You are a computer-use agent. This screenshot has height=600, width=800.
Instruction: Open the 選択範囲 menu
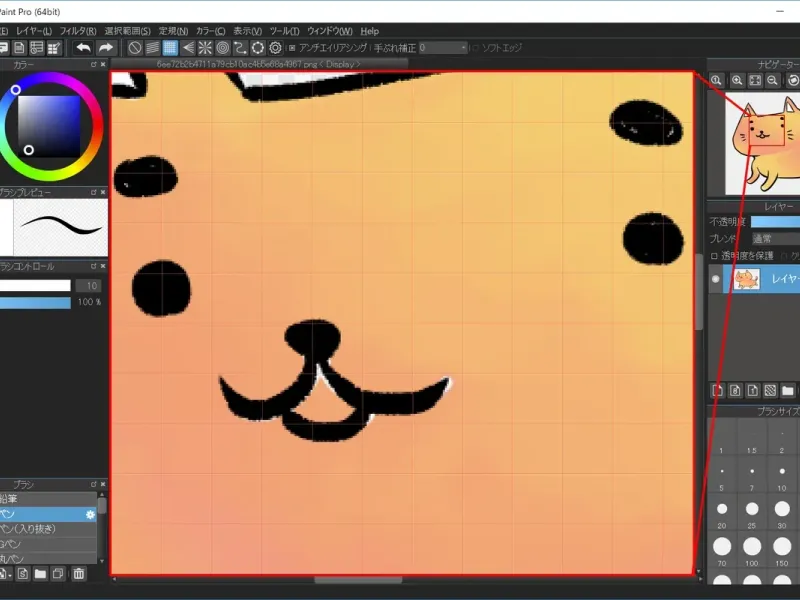[128, 31]
